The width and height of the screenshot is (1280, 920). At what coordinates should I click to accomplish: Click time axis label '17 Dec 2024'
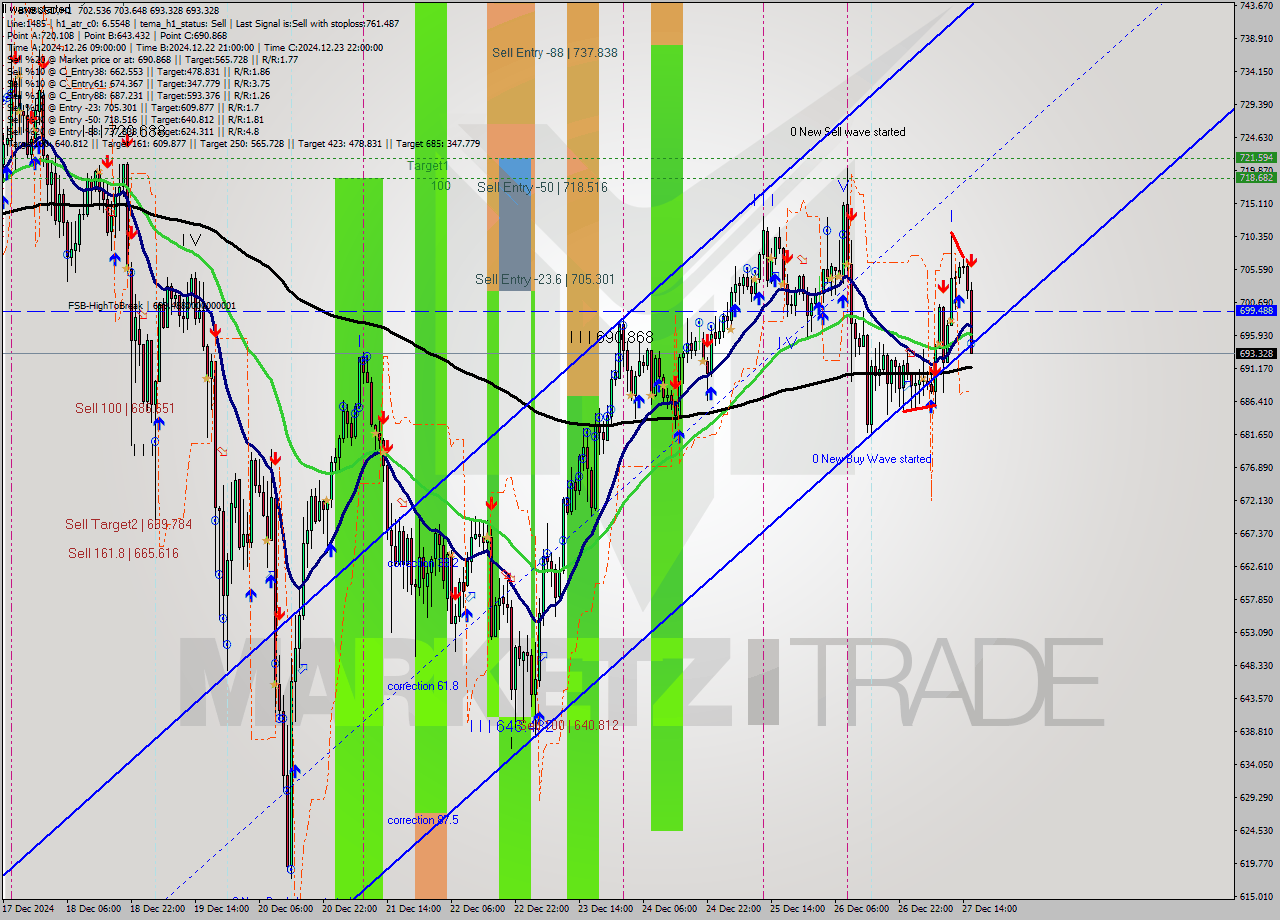(x=27, y=909)
